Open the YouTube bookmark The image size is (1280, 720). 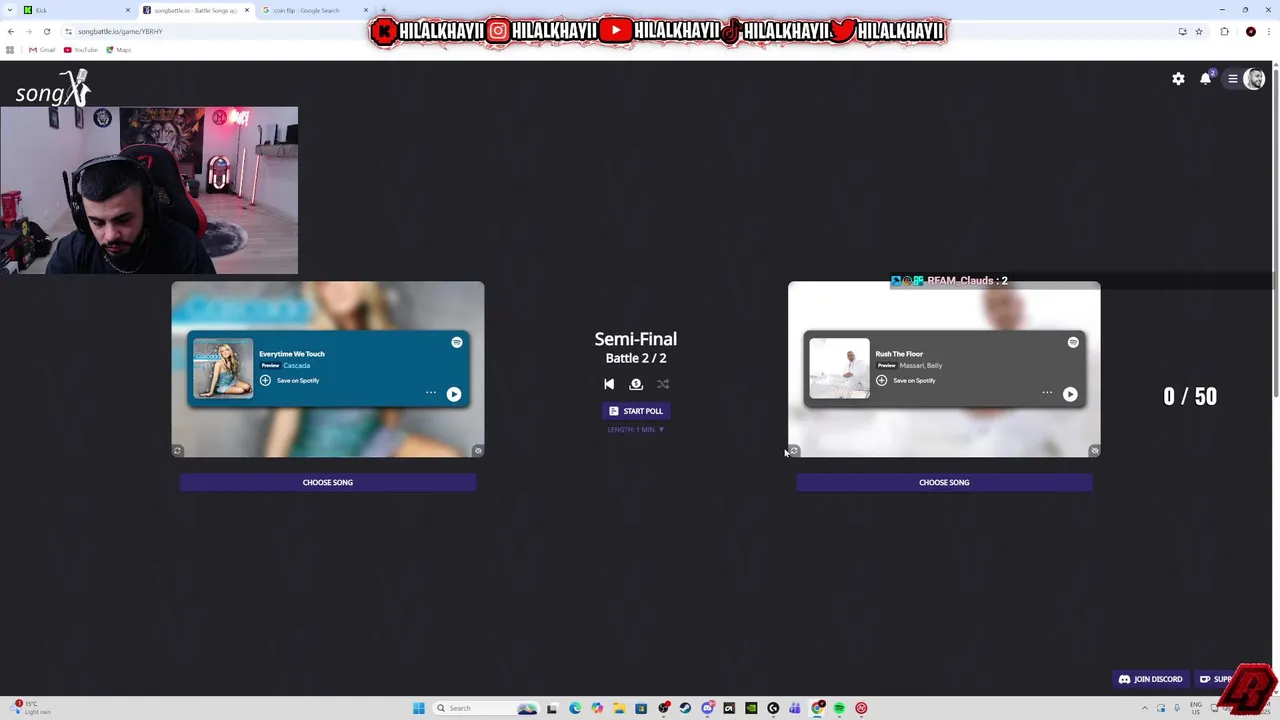(x=81, y=50)
